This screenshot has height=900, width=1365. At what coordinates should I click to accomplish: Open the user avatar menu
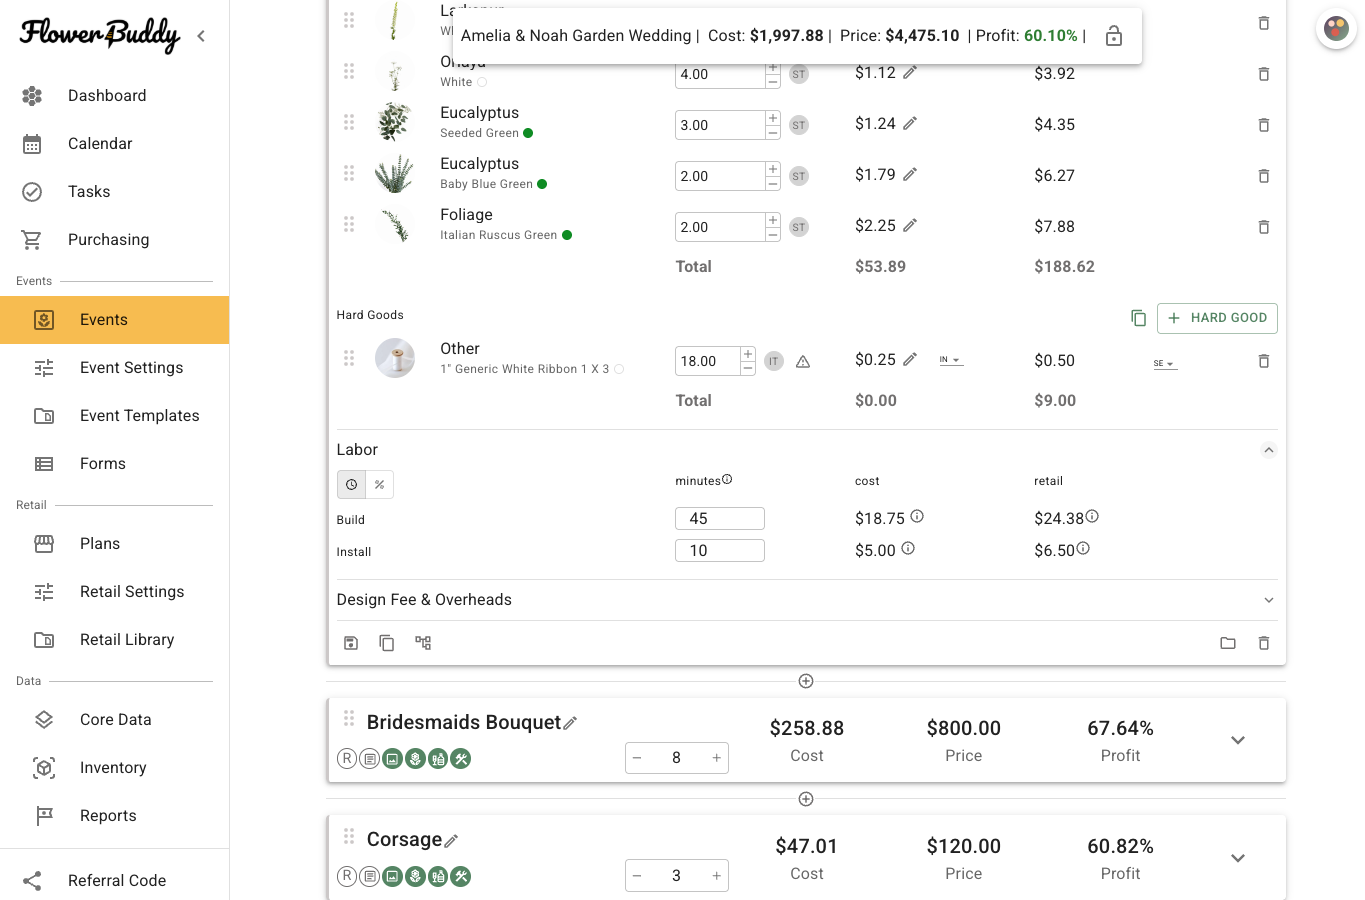point(1337,29)
